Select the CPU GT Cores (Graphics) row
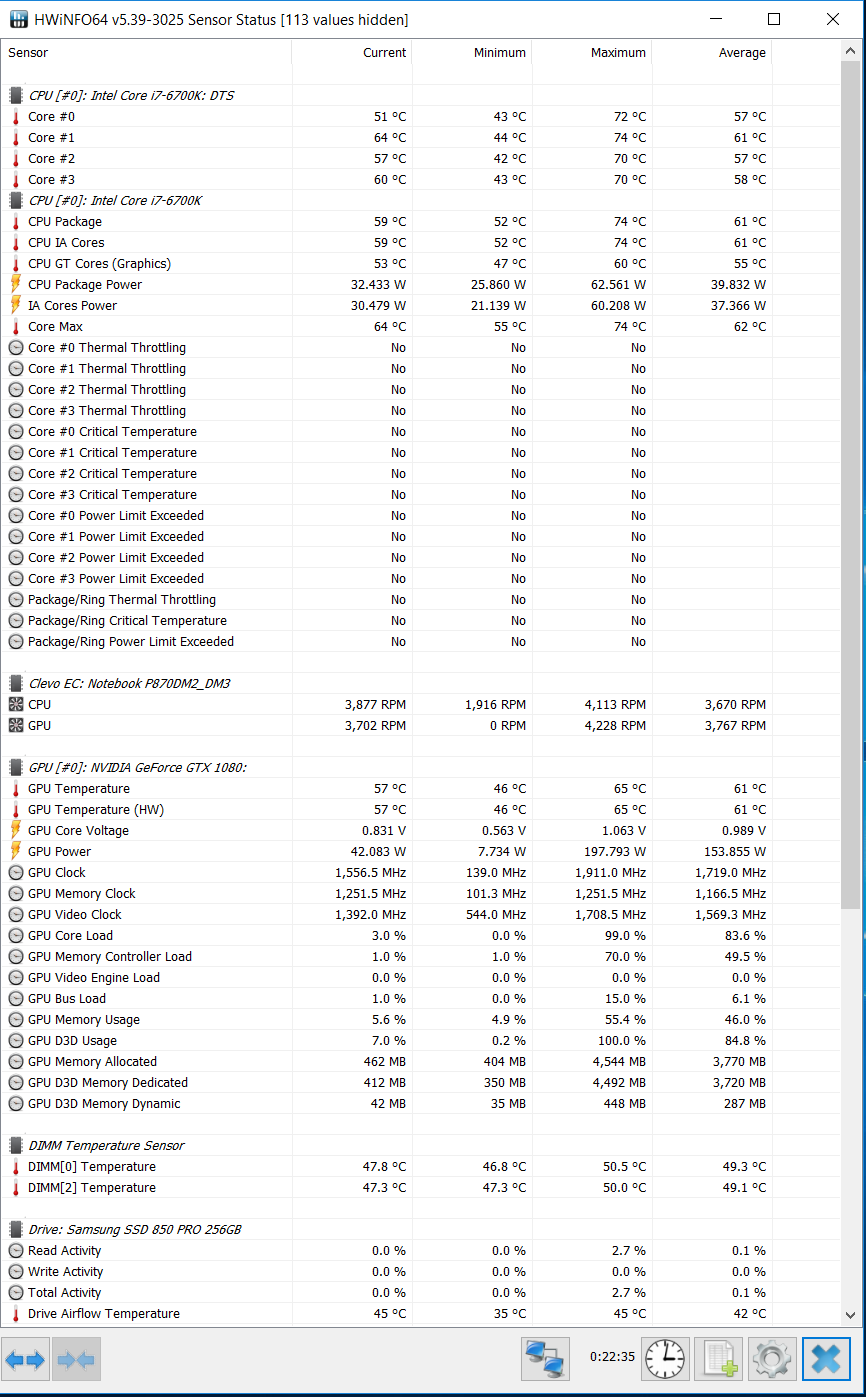The width and height of the screenshot is (866, 1397). point(421,264)
